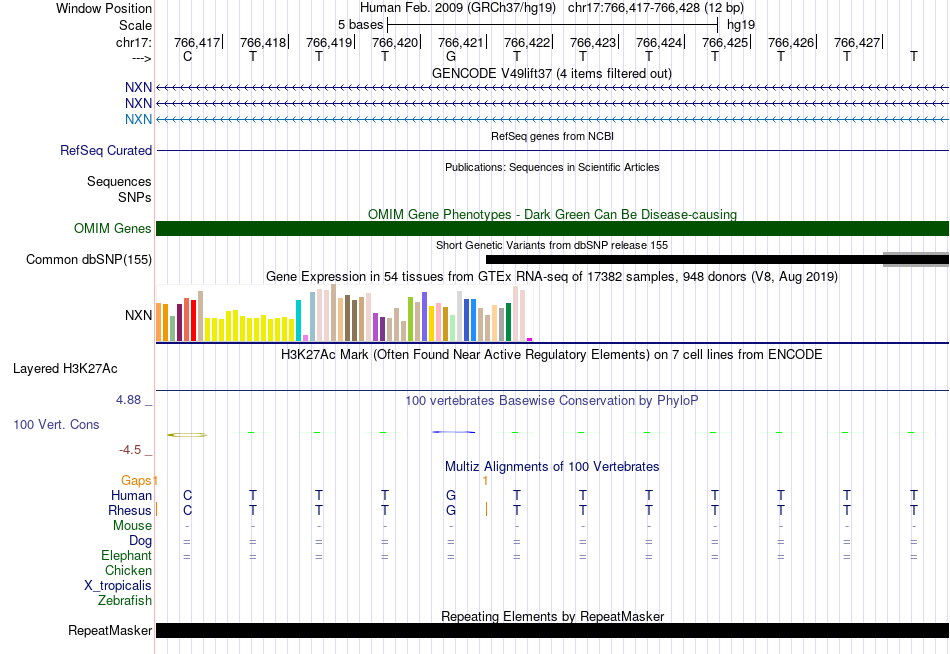Click Multiz Alignments of 100 Vertebrates title
This screenshot has width=950, height=654.
tap(552, 467)
